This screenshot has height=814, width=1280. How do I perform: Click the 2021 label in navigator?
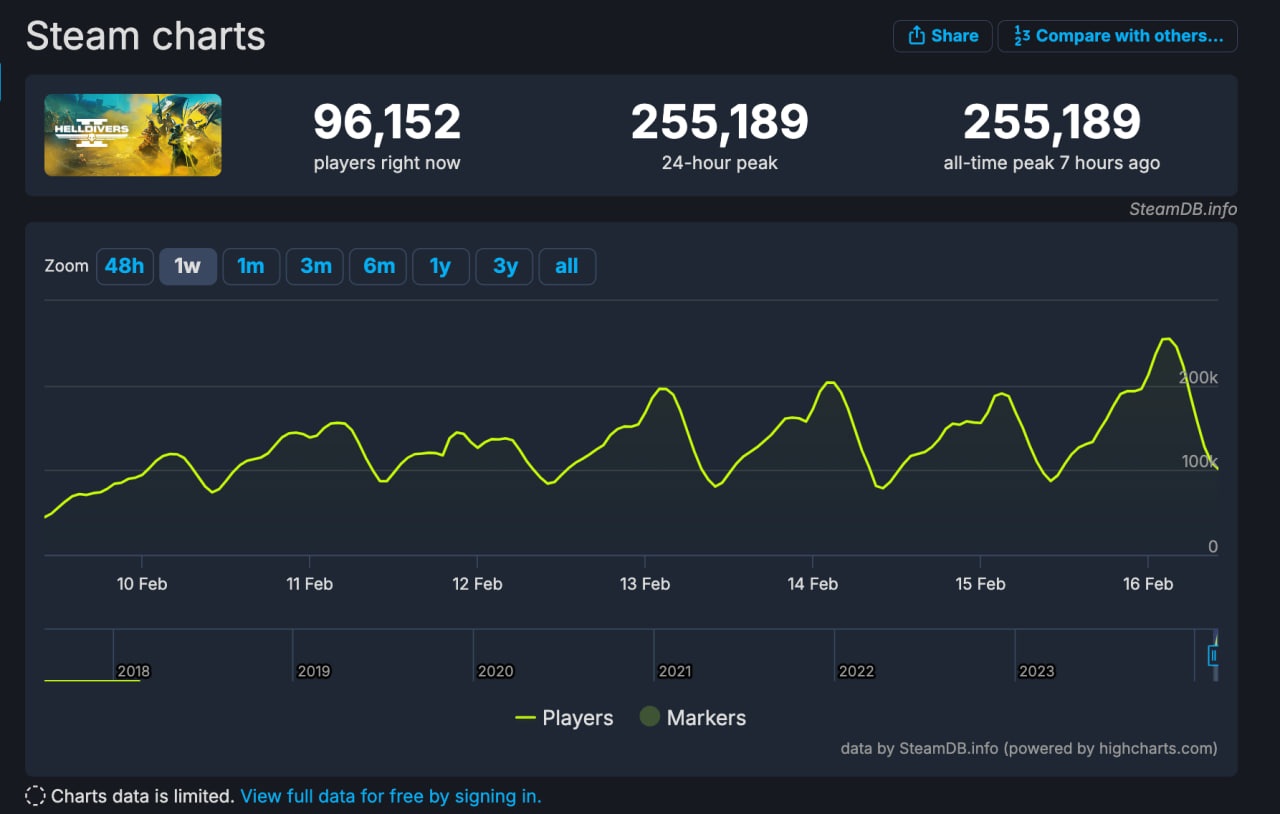tap(675, 671)
